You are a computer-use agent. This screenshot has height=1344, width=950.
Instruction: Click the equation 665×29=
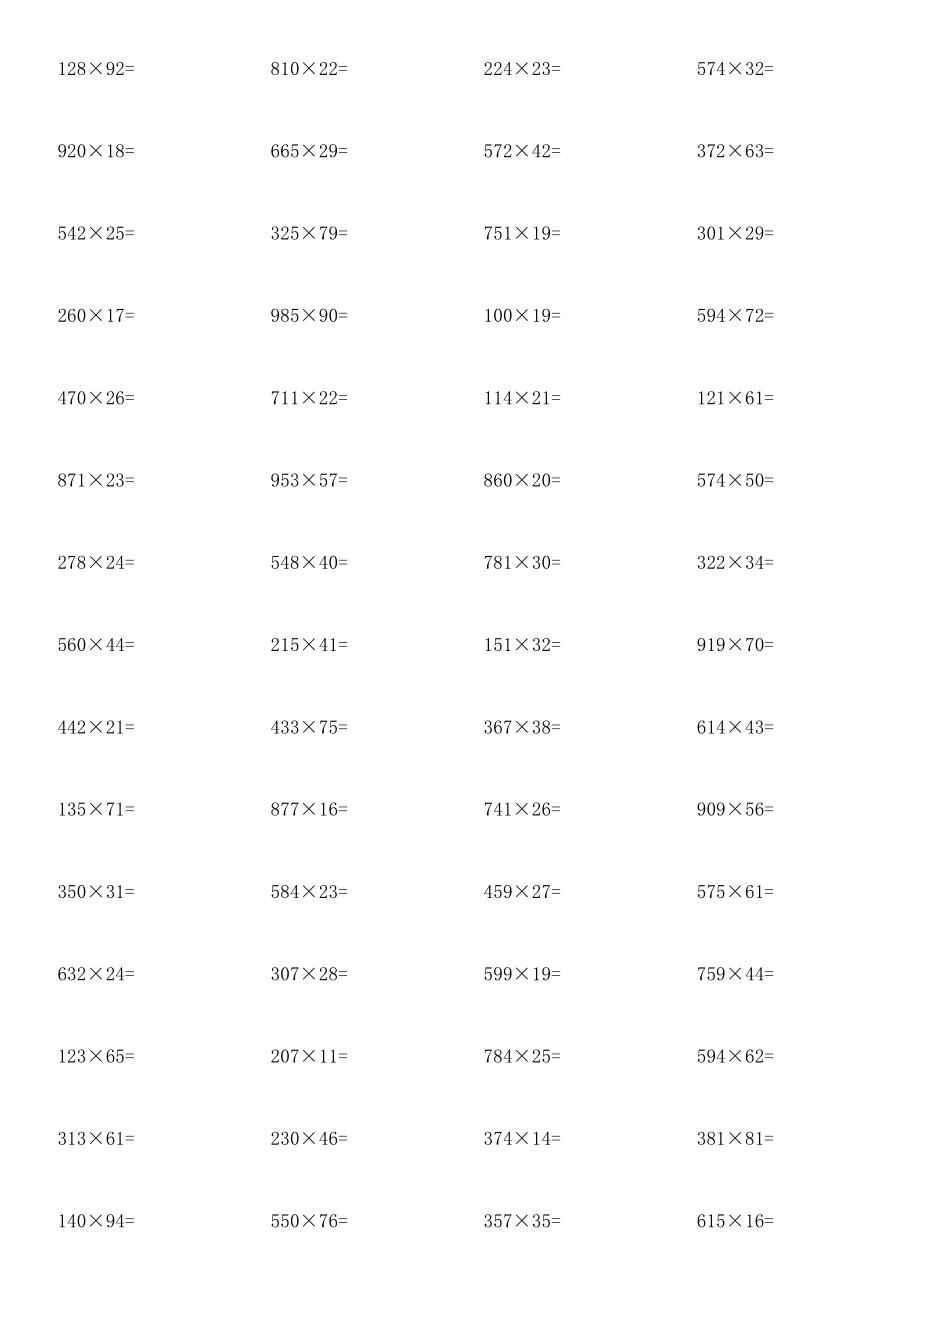pyautogui.click(x=309, y=151)
